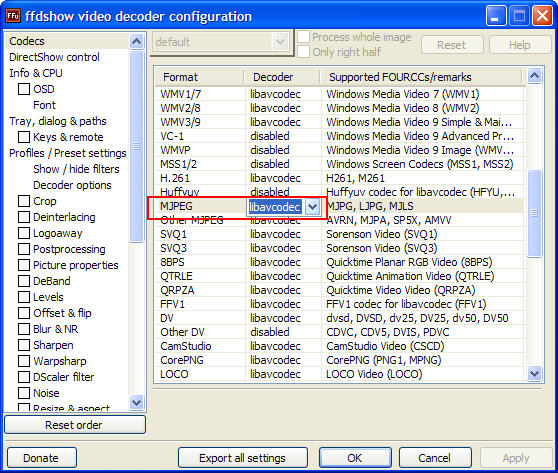Click the Reset order button
The width and height of the screenshot is (558, 473).
[x=75, y=425]
